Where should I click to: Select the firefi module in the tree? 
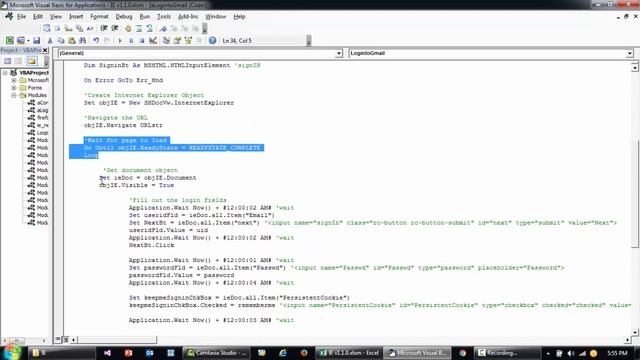tap(38, 118)
